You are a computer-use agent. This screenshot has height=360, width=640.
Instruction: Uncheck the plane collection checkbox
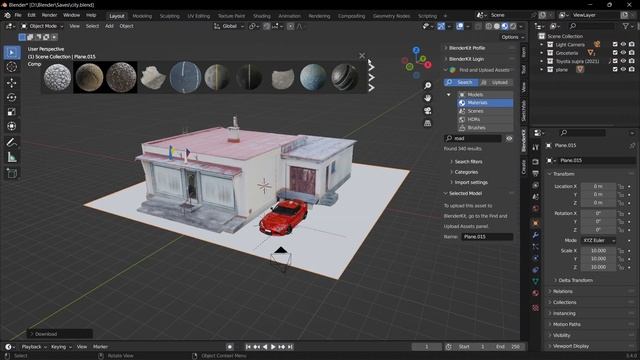pyautogui.click(x=615, y=69)
